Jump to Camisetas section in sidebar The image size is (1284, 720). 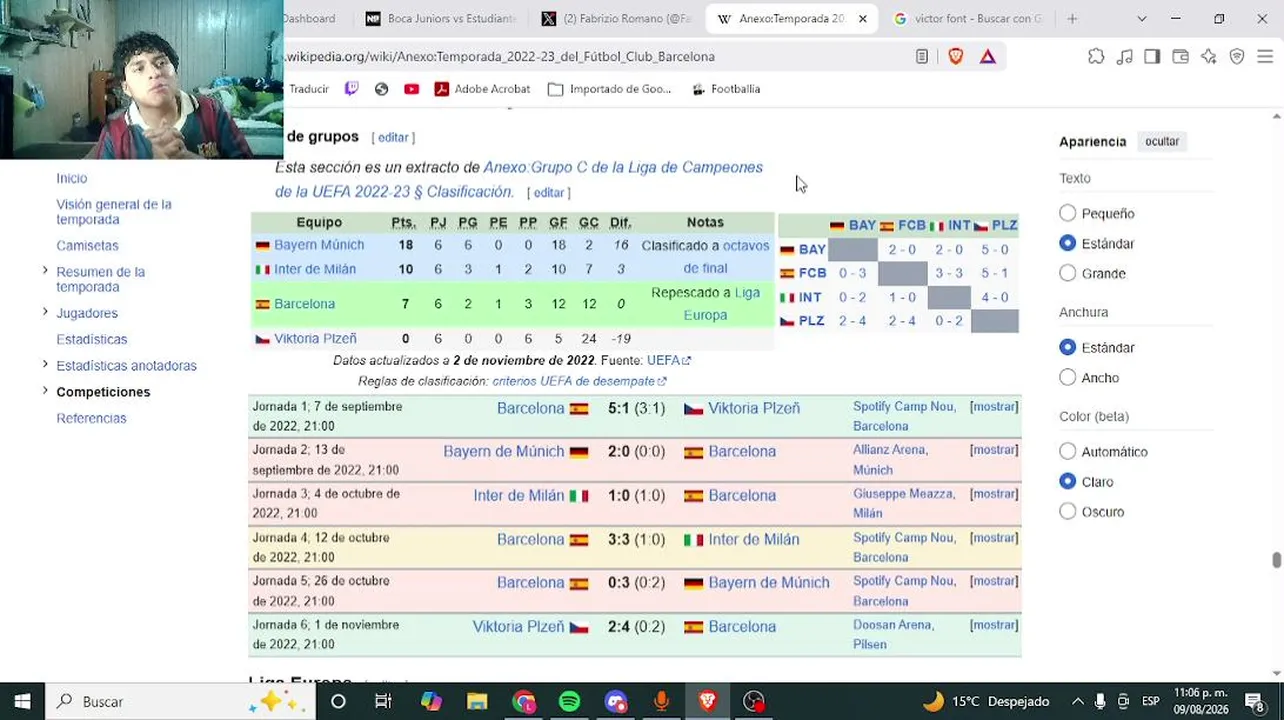[87, 245]
